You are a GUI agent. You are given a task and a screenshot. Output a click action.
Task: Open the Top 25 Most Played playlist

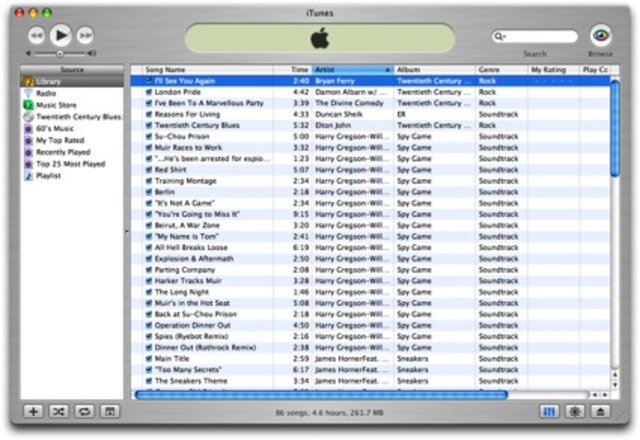click(x=72, y=164)
